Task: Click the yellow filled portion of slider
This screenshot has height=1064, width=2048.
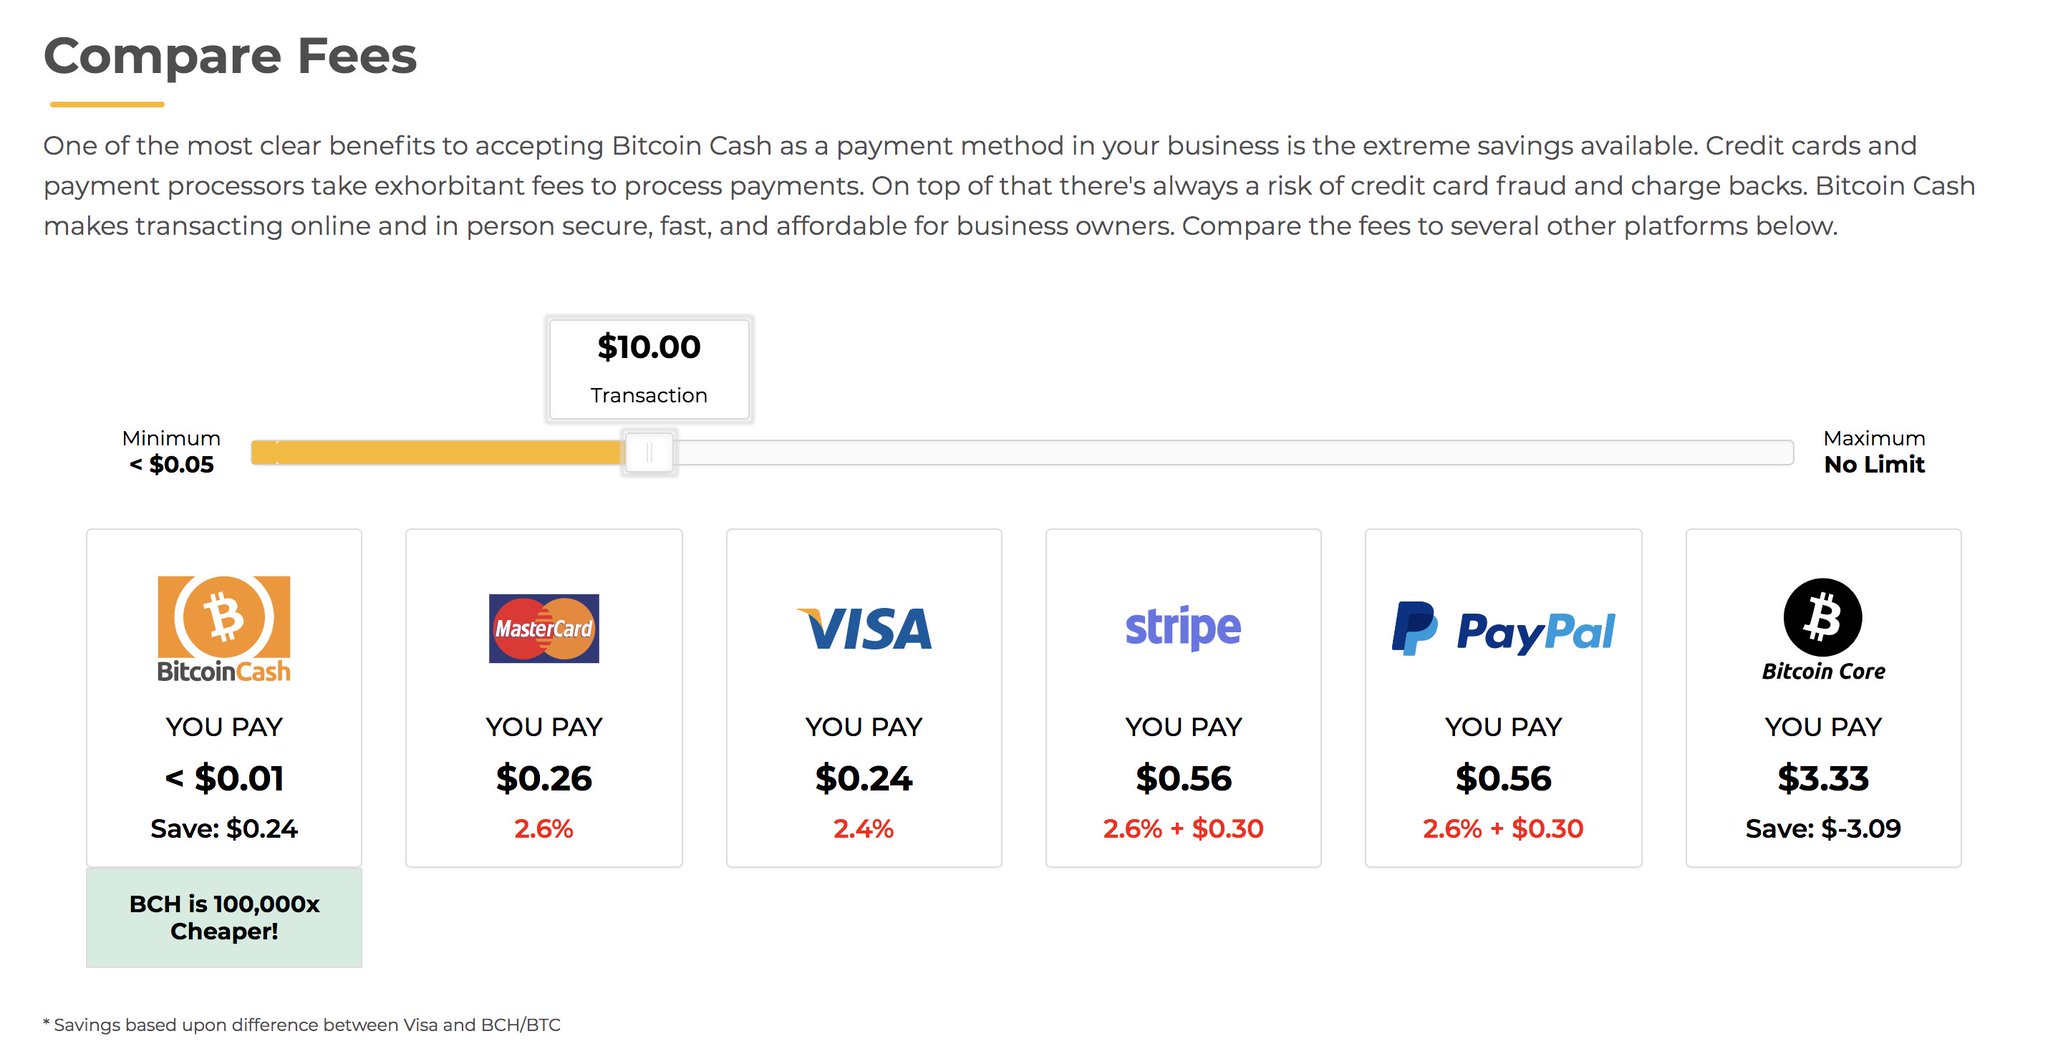Action: tap(437, 453)
